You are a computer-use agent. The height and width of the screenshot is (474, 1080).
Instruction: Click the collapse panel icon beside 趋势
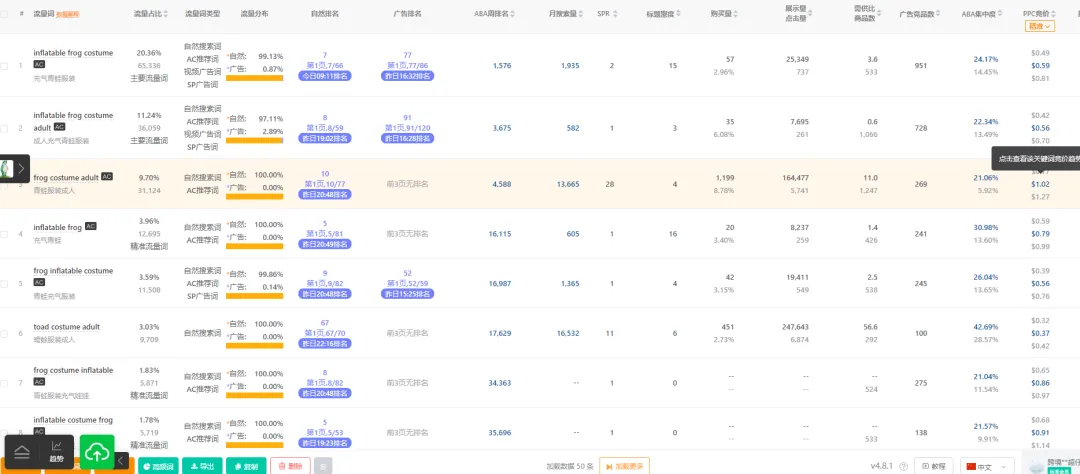coord(22,452)
